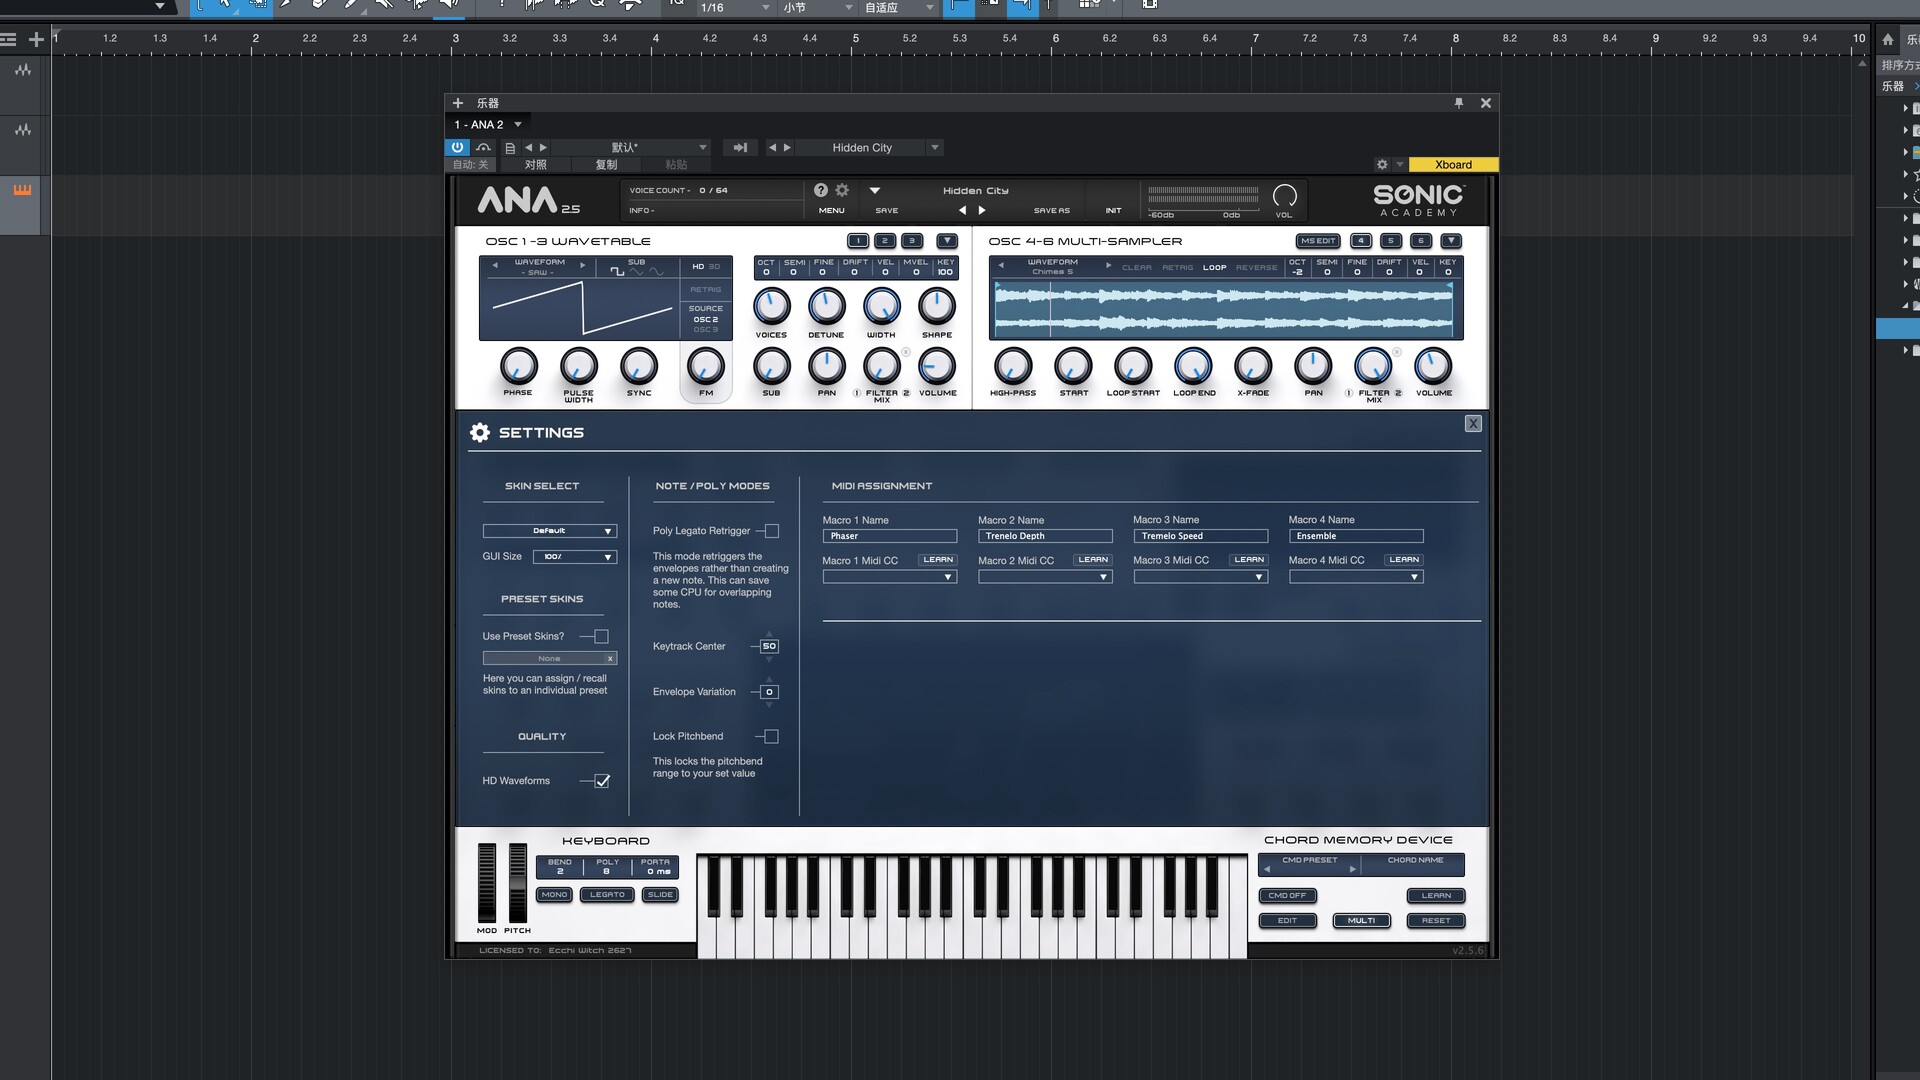Go to next preset beside 默认 field
This screenshot has width=1920, height=1080.
pyautogui.click(x=543, y=147)
